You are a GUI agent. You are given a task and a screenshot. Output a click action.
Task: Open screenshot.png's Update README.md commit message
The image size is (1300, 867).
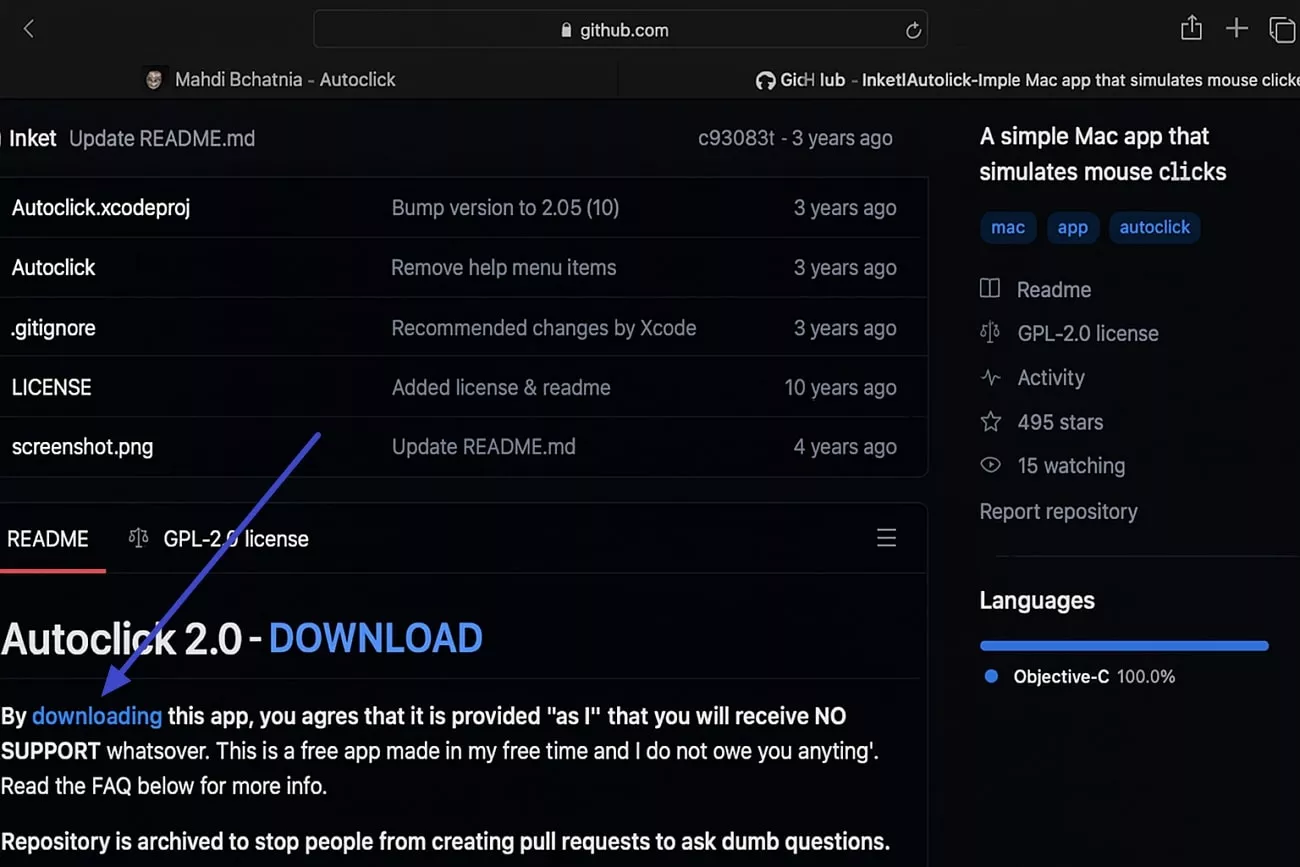(484, 447)
